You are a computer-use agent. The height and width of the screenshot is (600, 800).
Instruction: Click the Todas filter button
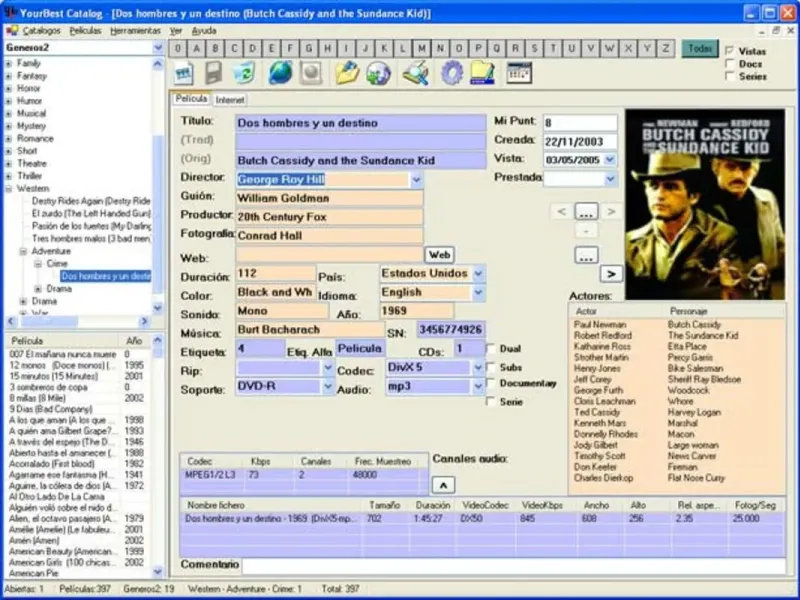[x=701, y=48]
